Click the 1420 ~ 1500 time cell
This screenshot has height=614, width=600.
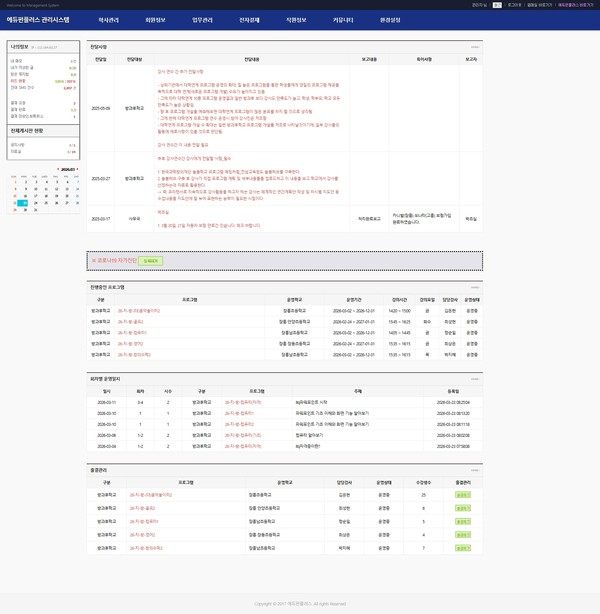pos(399,311)
